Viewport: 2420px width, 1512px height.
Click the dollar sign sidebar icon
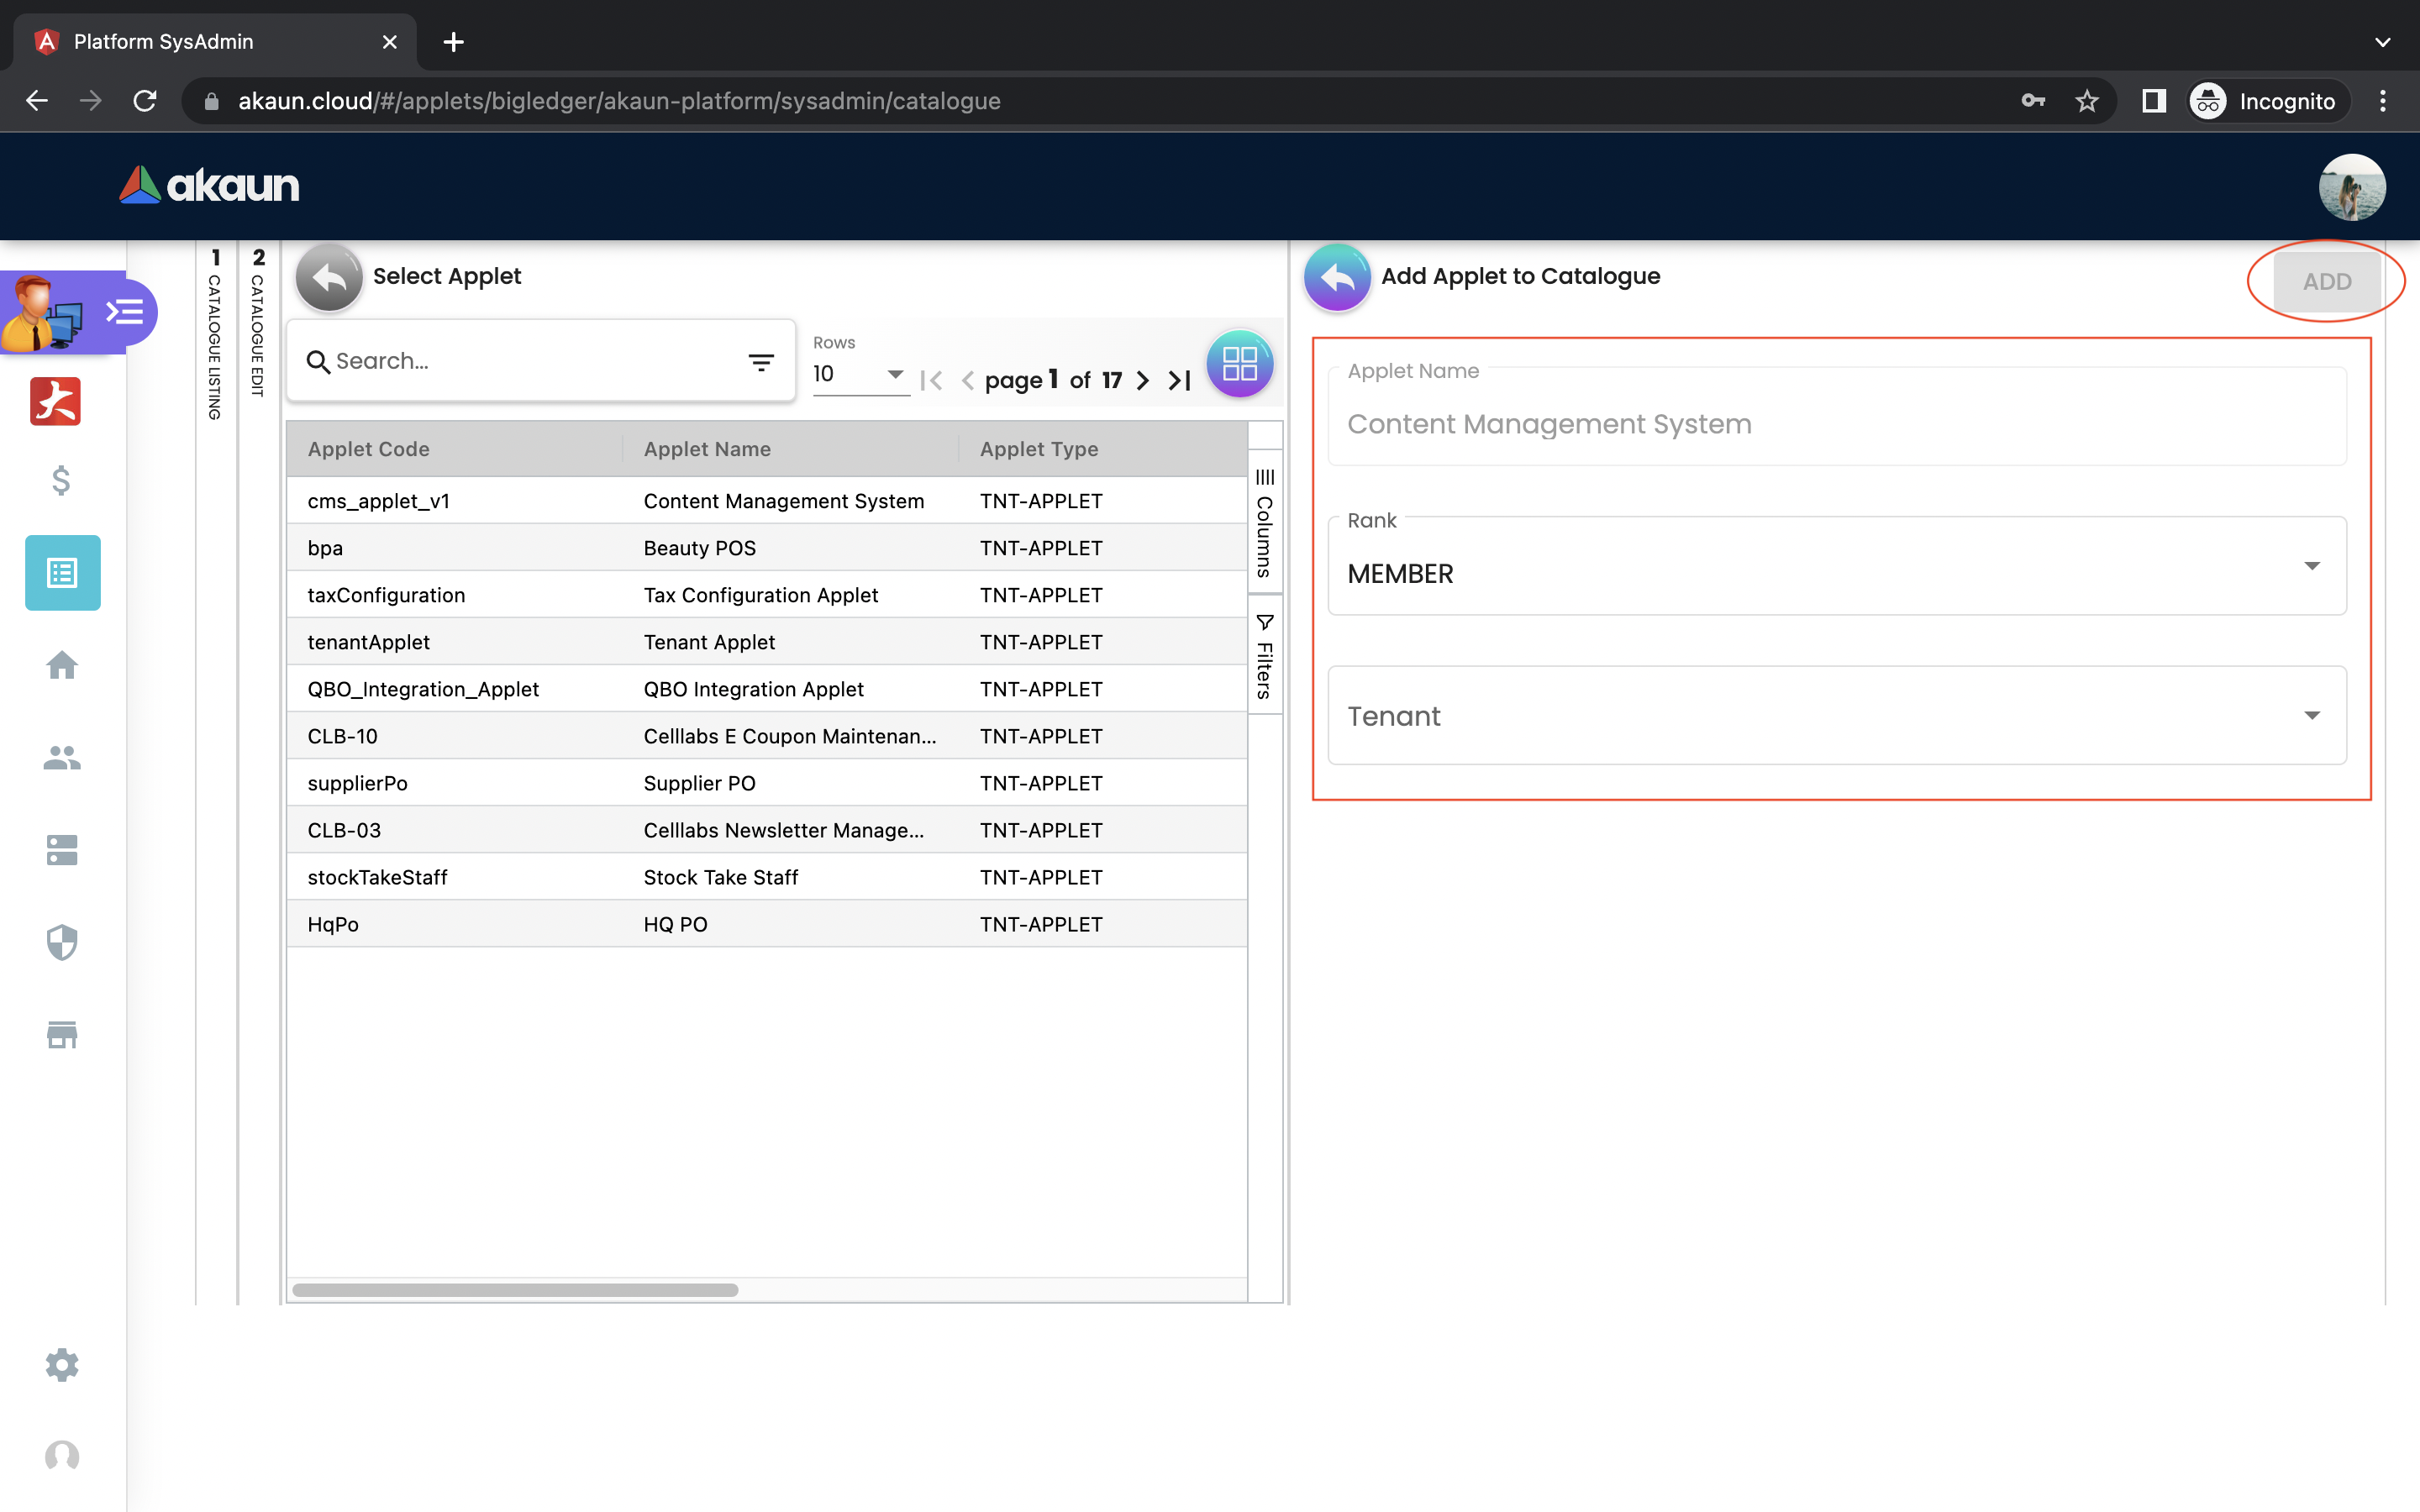point(61,481)
